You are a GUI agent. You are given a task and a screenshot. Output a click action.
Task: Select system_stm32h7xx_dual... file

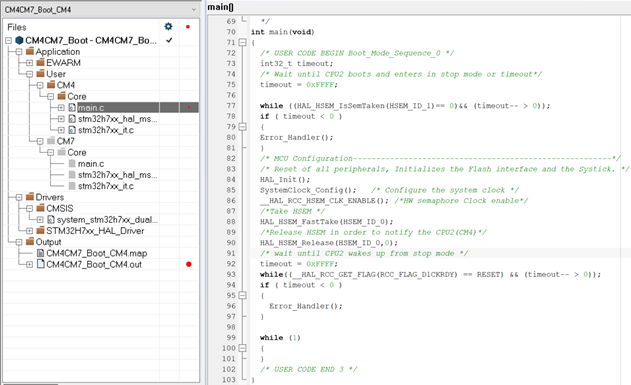click(107, 220)
